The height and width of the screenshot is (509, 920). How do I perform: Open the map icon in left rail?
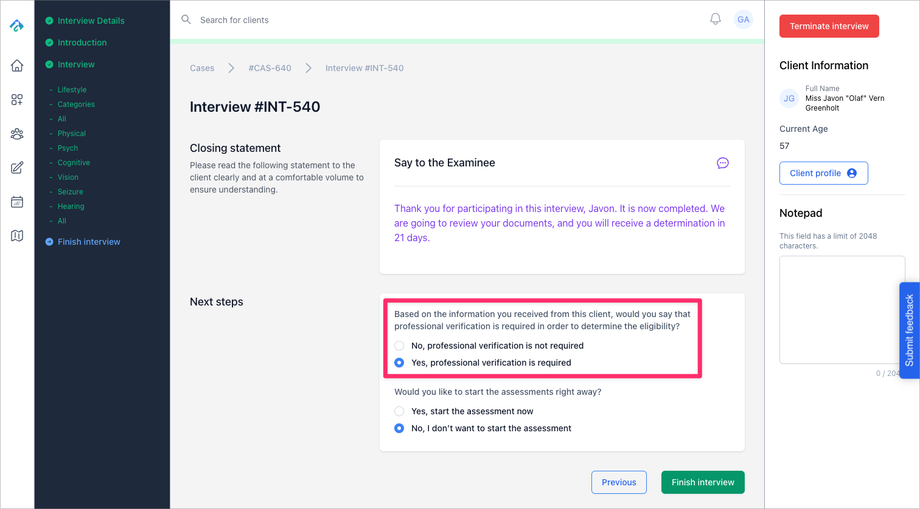(x=17, y=236)
